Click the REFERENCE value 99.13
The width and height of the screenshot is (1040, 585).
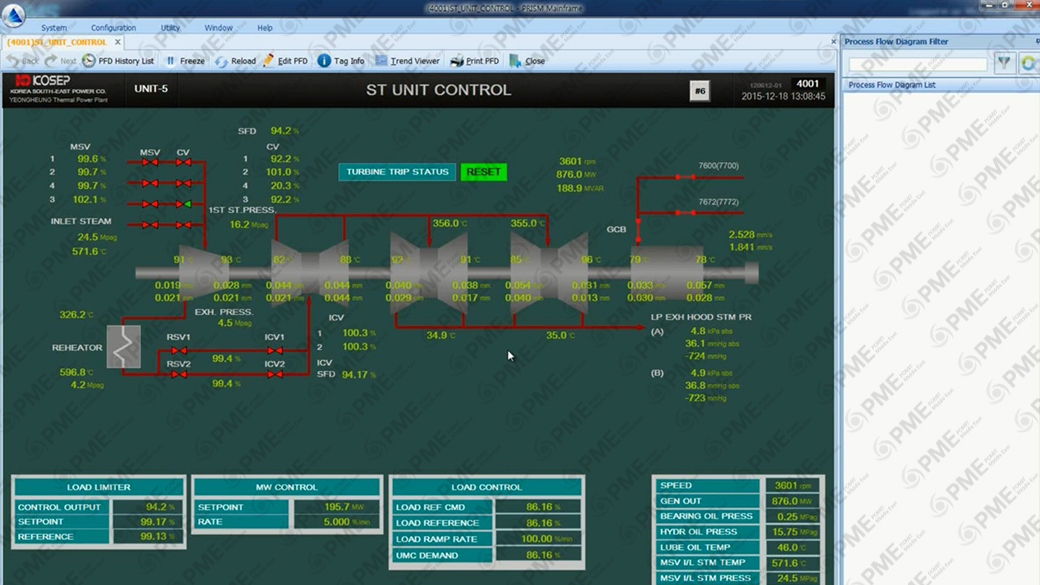[153, 537]
